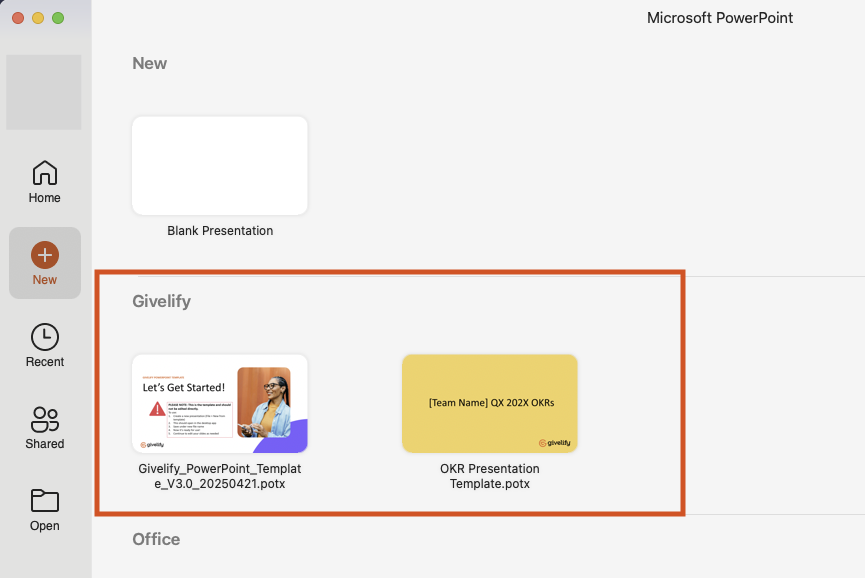Select the Let's Get Started Givelify template thumbnail
The width and height of the screenshot is (865, 578).
point(220,403)
